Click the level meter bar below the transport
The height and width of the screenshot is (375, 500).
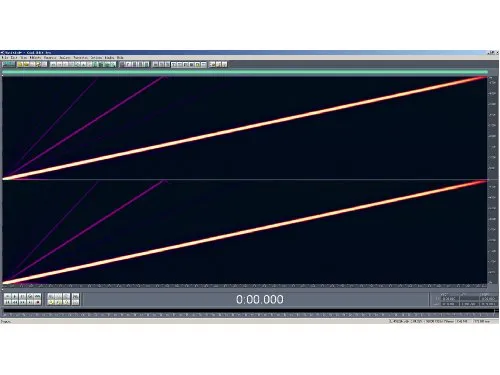[x=248, y=311]
